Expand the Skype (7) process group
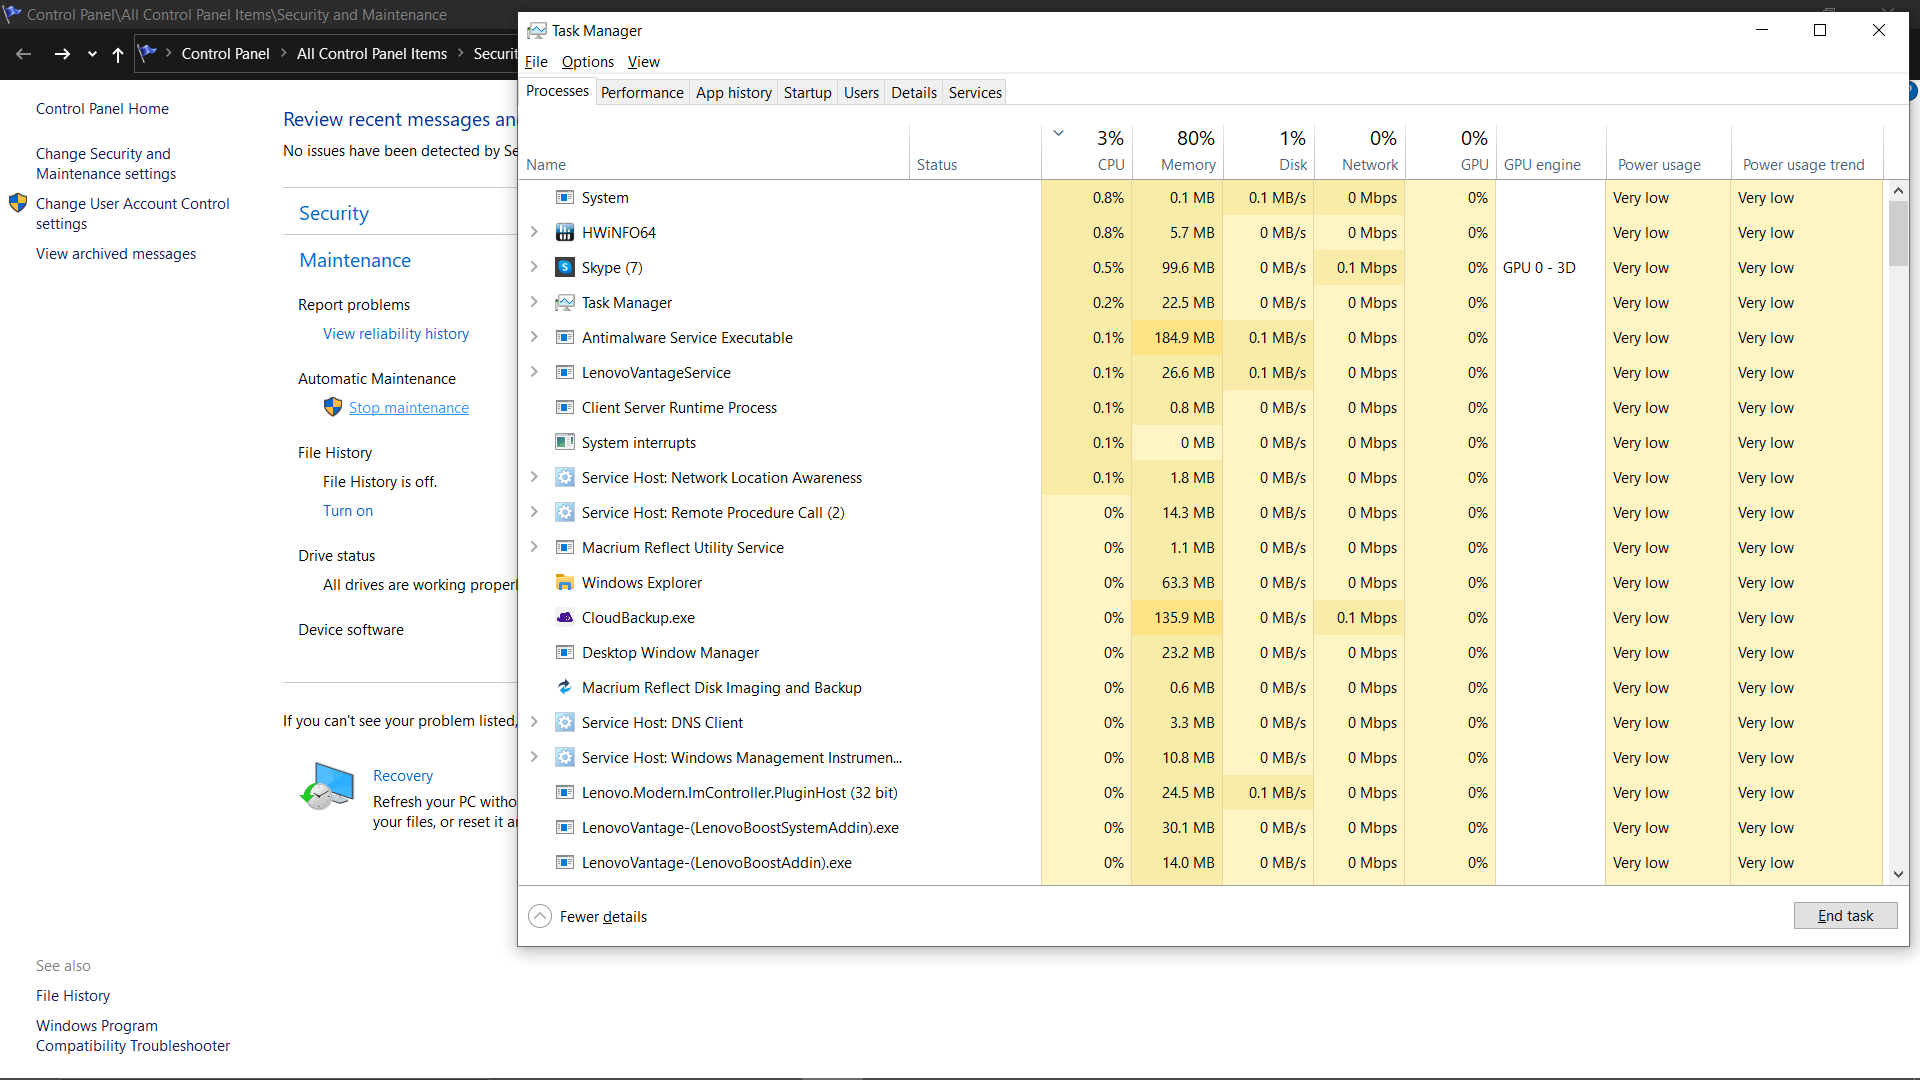The height and width of the screenshot is (1080, 1920). [x=534, y=267]
